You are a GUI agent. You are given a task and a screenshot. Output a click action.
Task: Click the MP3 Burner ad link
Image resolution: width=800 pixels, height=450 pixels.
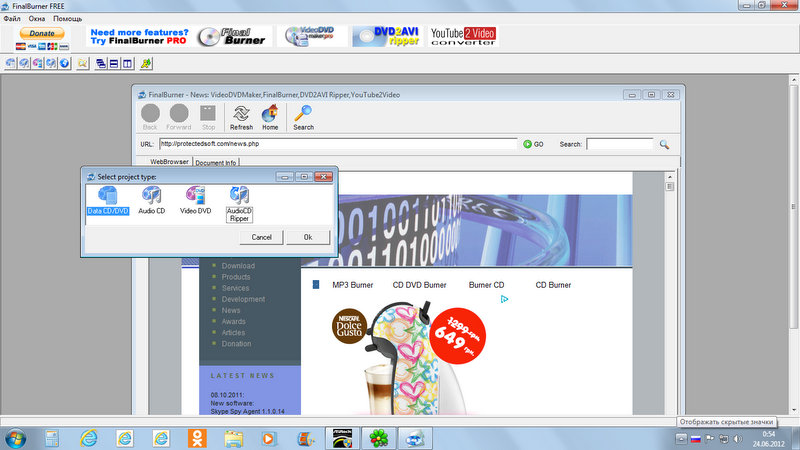coord(353,285)
